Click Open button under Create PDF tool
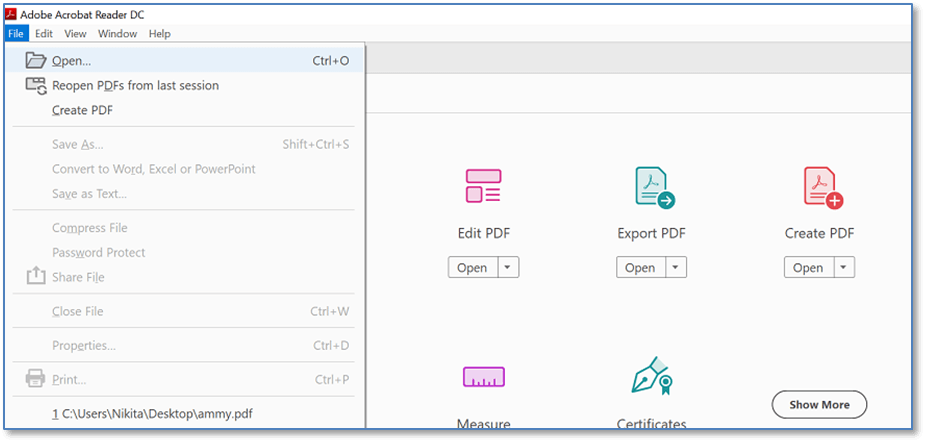 click(x=809, y=267)
